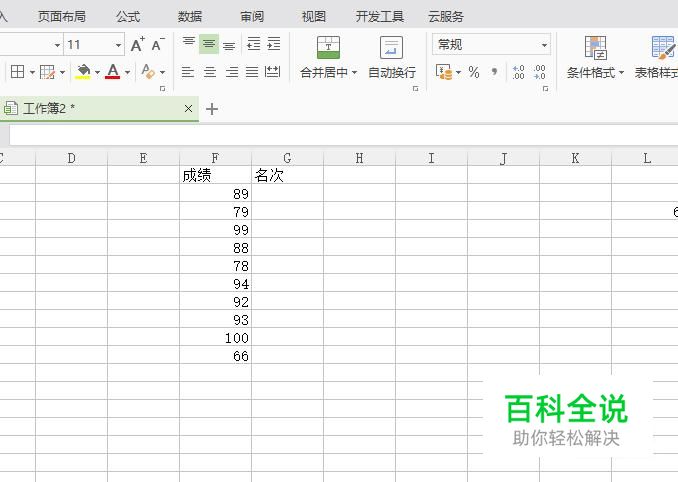This screenshot has height=482, width=678.
Task: Expand the font color dropdown arrow
Action: (x=128, y=72)
